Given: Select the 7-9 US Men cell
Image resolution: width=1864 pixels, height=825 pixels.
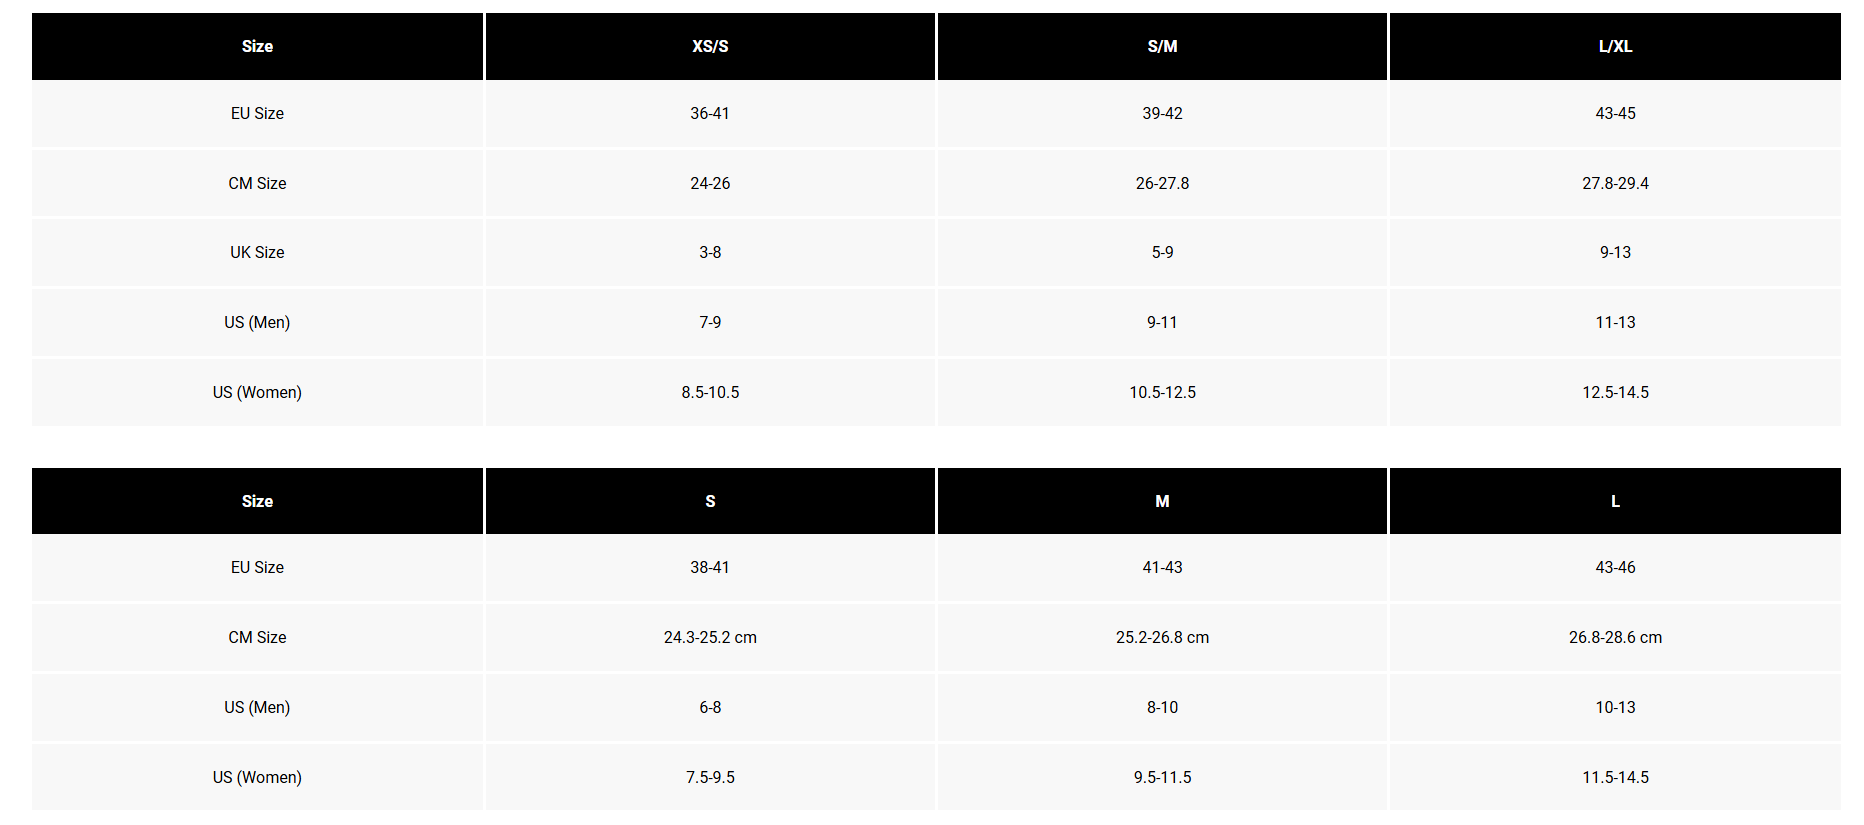Looking at the screenshot, I should click(710, 322).
